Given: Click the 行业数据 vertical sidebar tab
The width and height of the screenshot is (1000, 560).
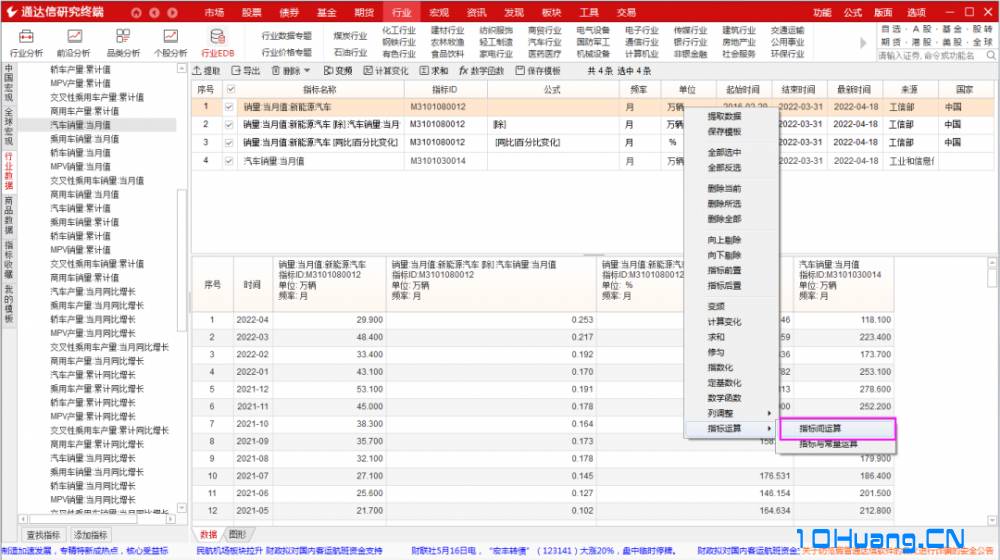Looking at the screenshot, I should click(x=9, y=171).
